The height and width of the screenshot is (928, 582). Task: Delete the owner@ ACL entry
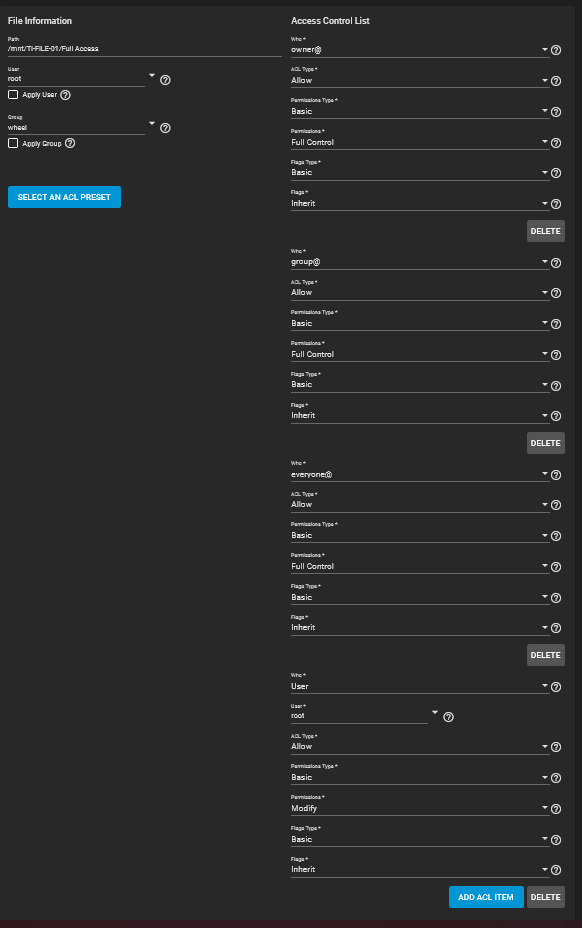click(x=545, y=231)
